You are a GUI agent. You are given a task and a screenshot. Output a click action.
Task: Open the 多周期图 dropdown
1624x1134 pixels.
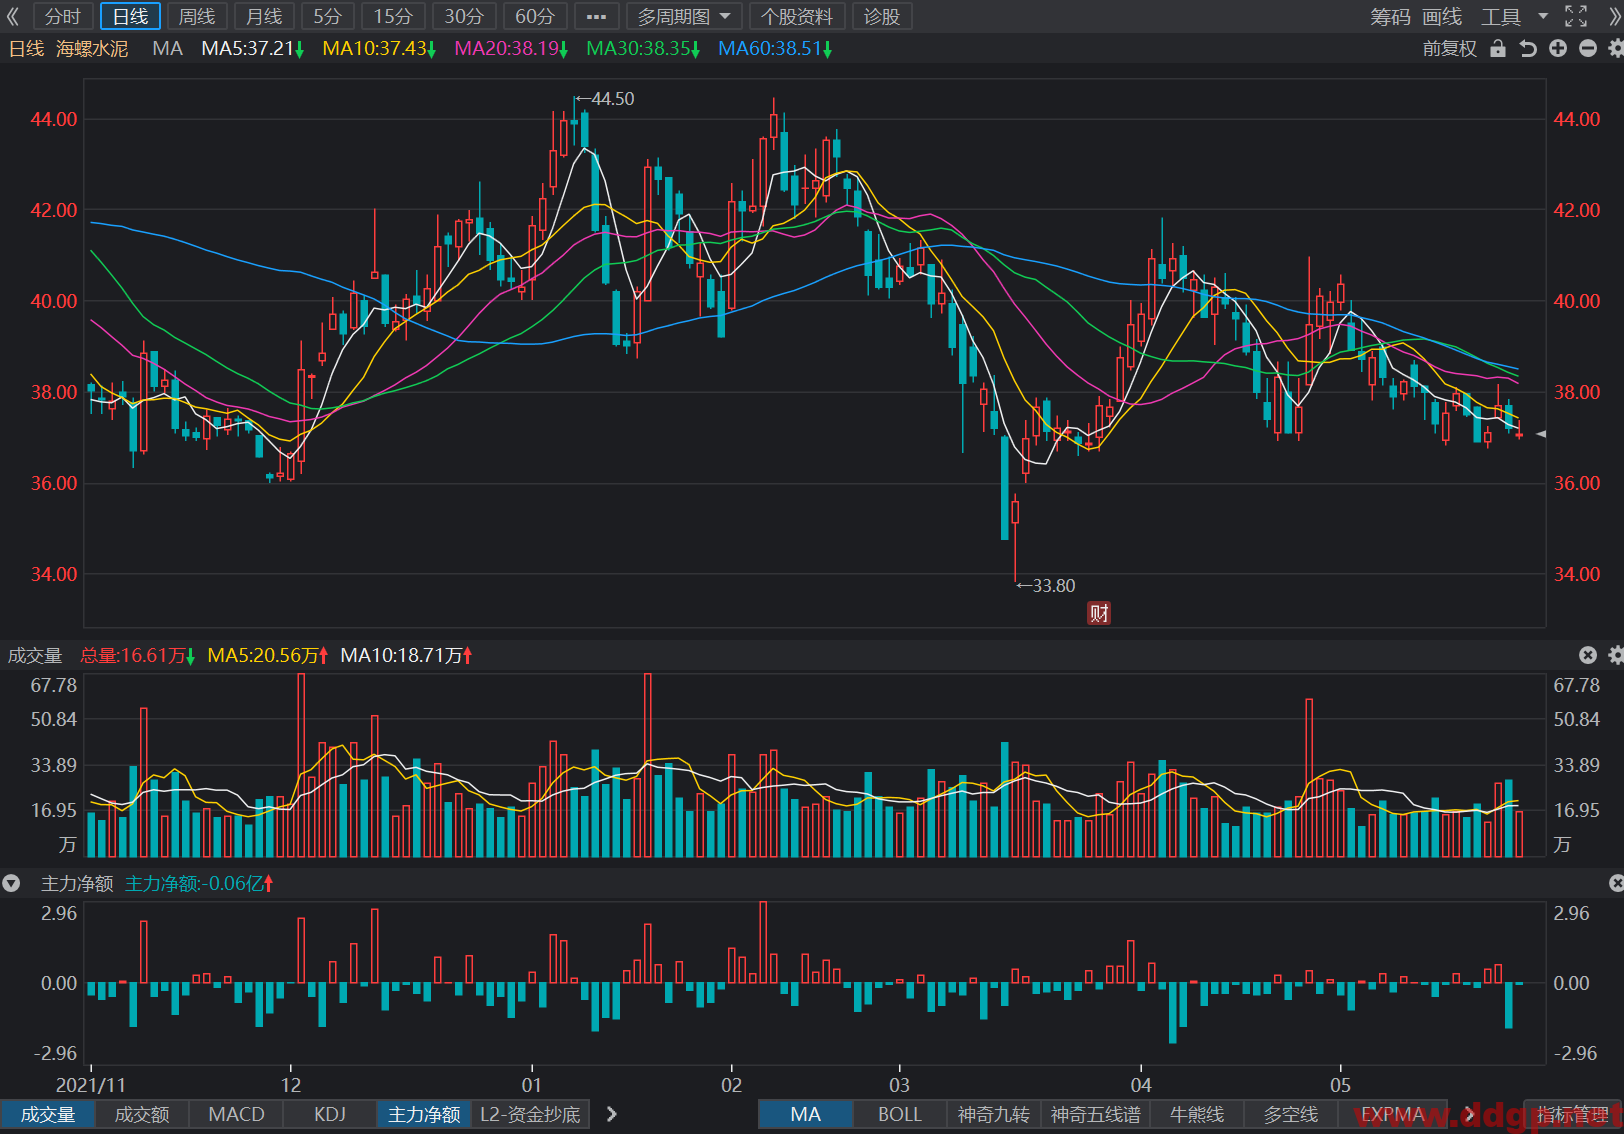coord(685,16)
